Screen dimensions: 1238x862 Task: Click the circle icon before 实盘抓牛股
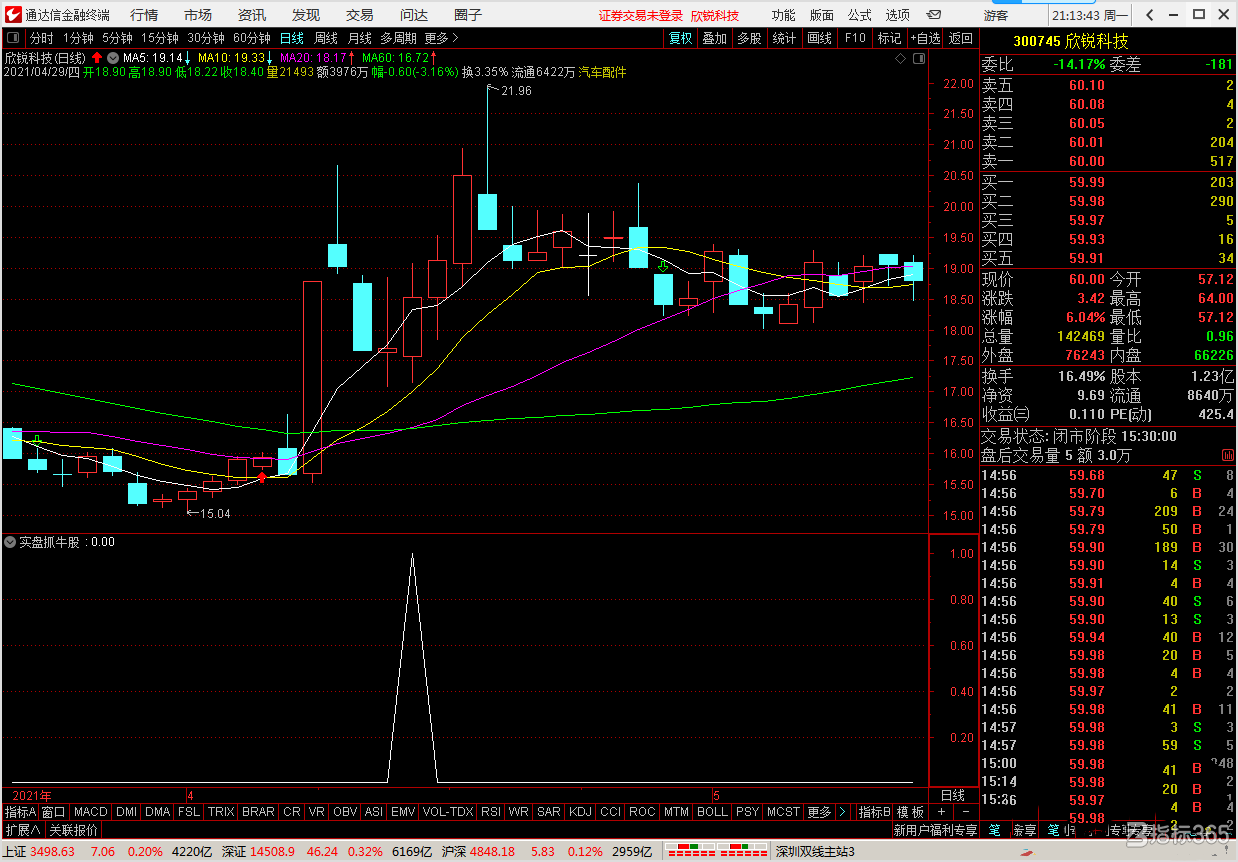10,542
